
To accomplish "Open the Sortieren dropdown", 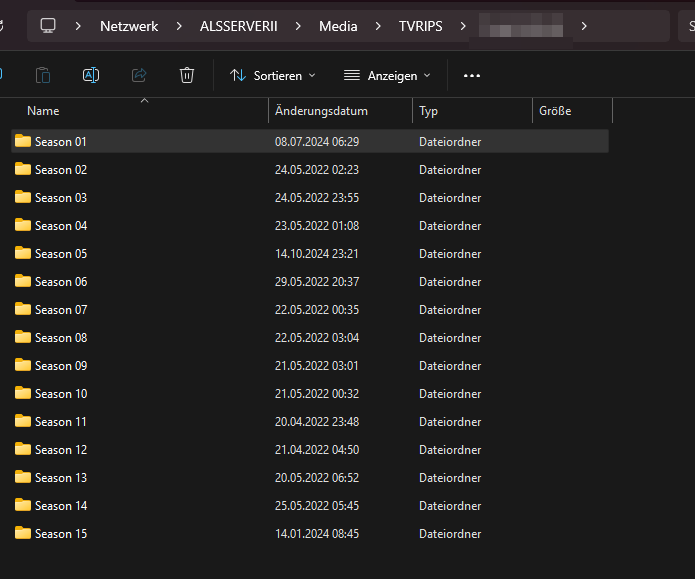I will 273,76.
